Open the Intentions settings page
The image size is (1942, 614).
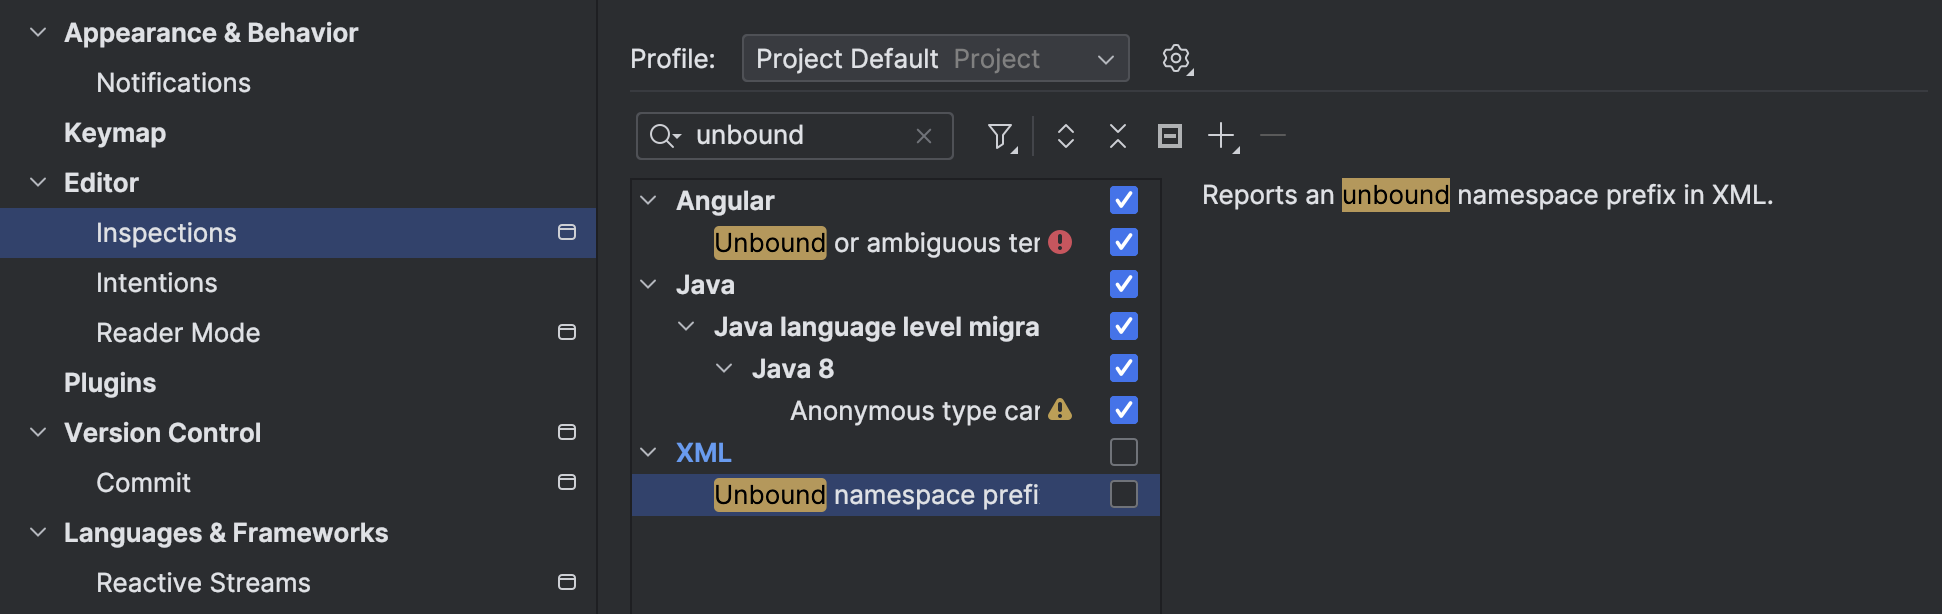pyautogui.click(x=157, y=283)
